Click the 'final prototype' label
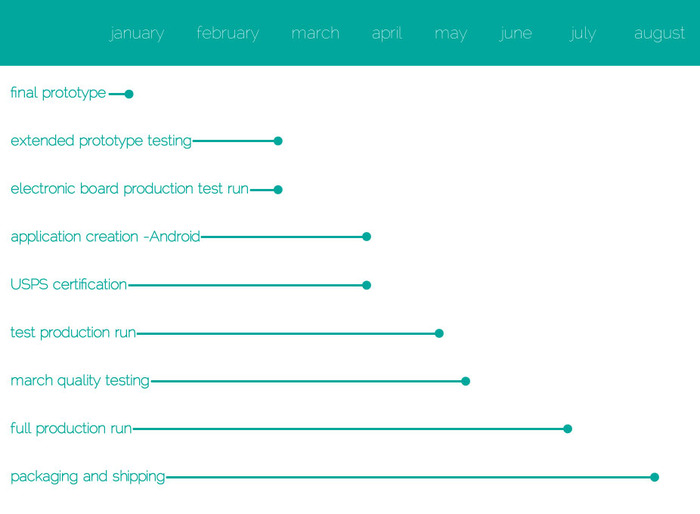The image size is (700, 514). [x=58, y=93]
